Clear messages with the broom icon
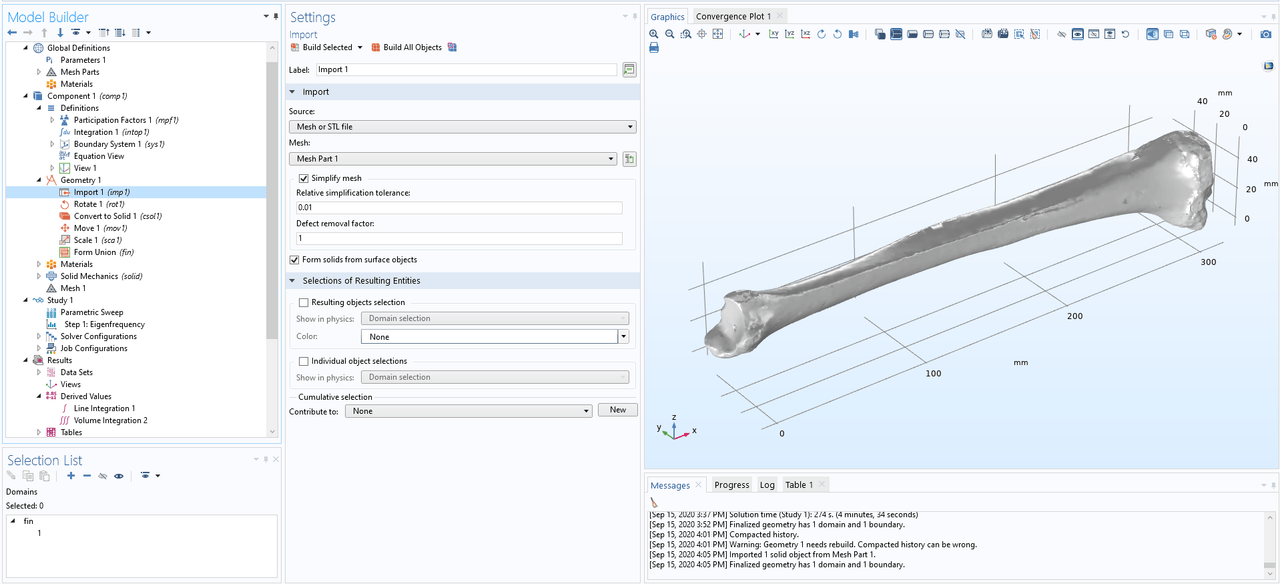 click(654, 502)
